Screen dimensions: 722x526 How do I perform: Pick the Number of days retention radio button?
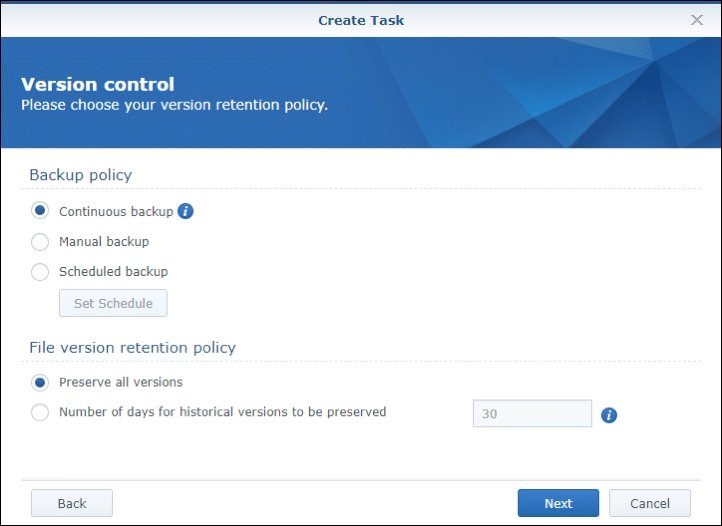pos(40,412)
